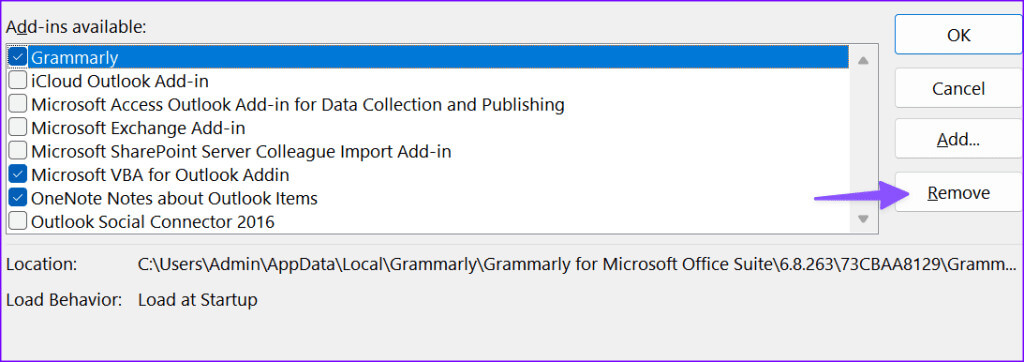
Task: Click the Grammarly location path text
Action: (x=577, y=265)
